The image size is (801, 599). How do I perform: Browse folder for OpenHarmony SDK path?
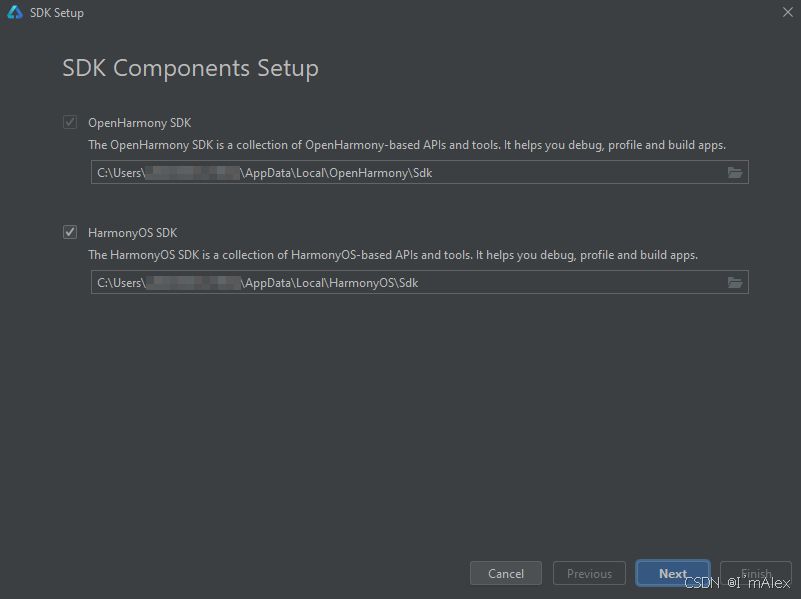(735, 173)
